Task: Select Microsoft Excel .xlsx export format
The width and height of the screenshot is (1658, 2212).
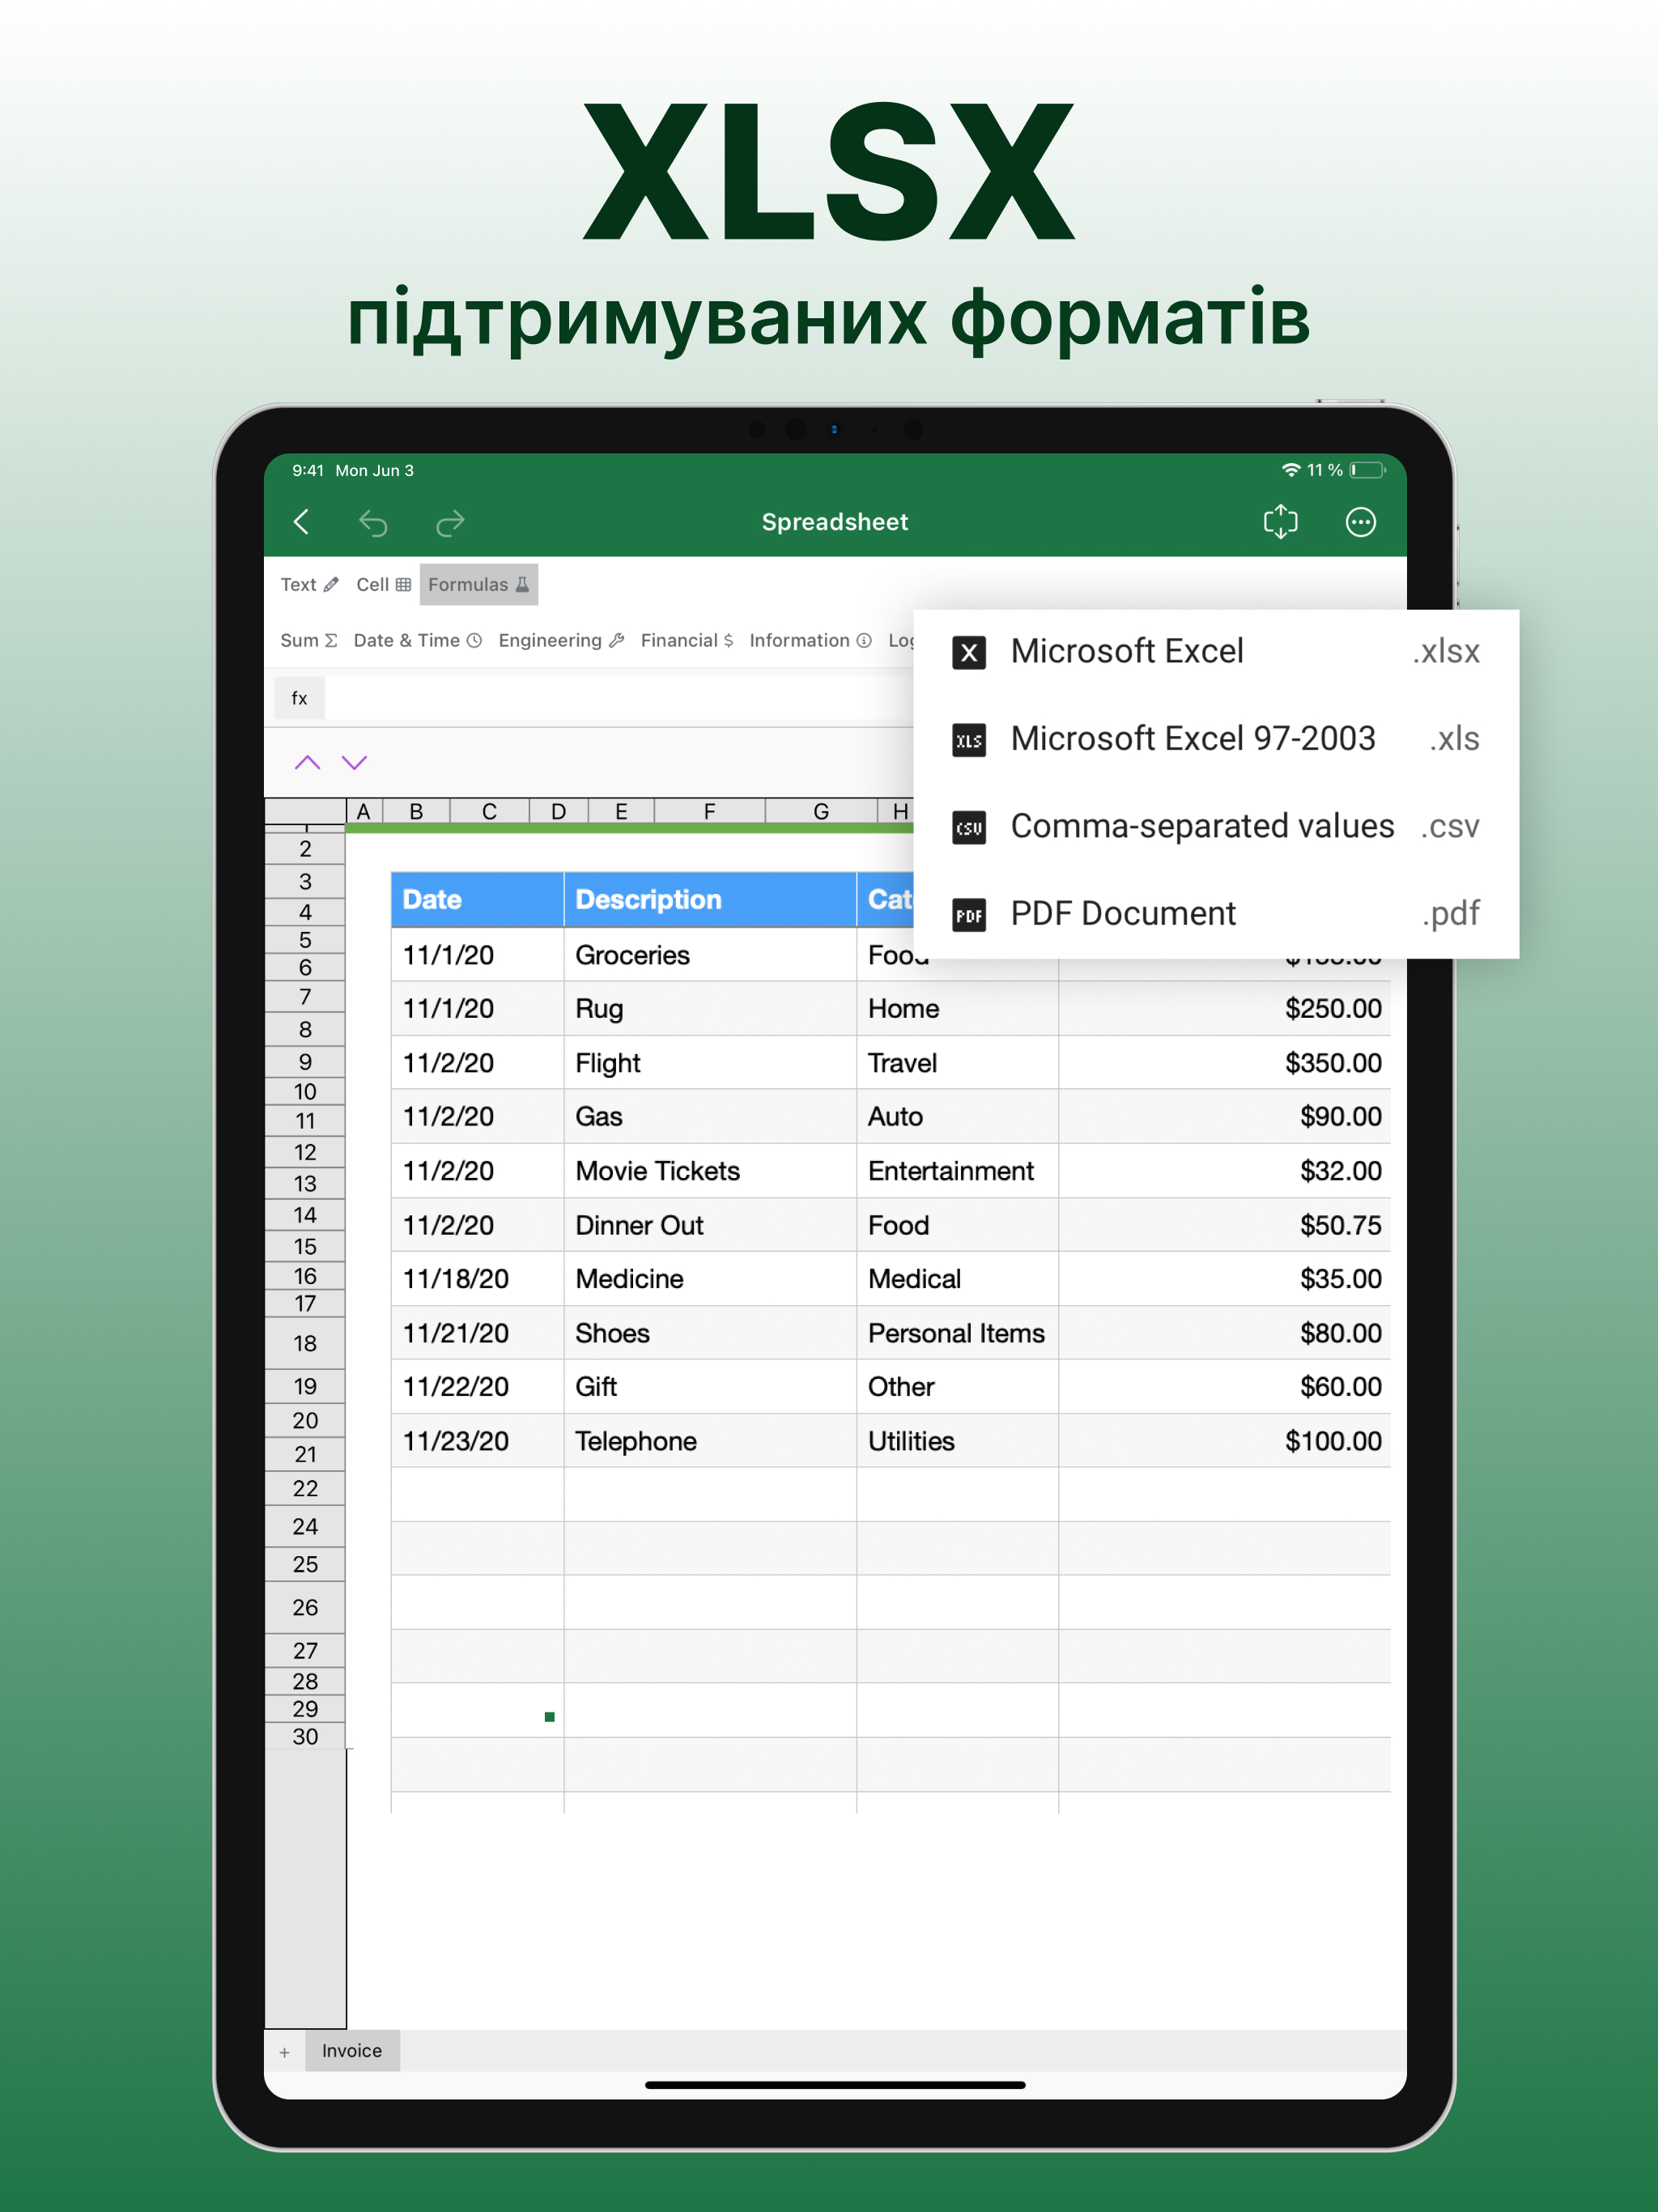Action: pos(1200,651)
